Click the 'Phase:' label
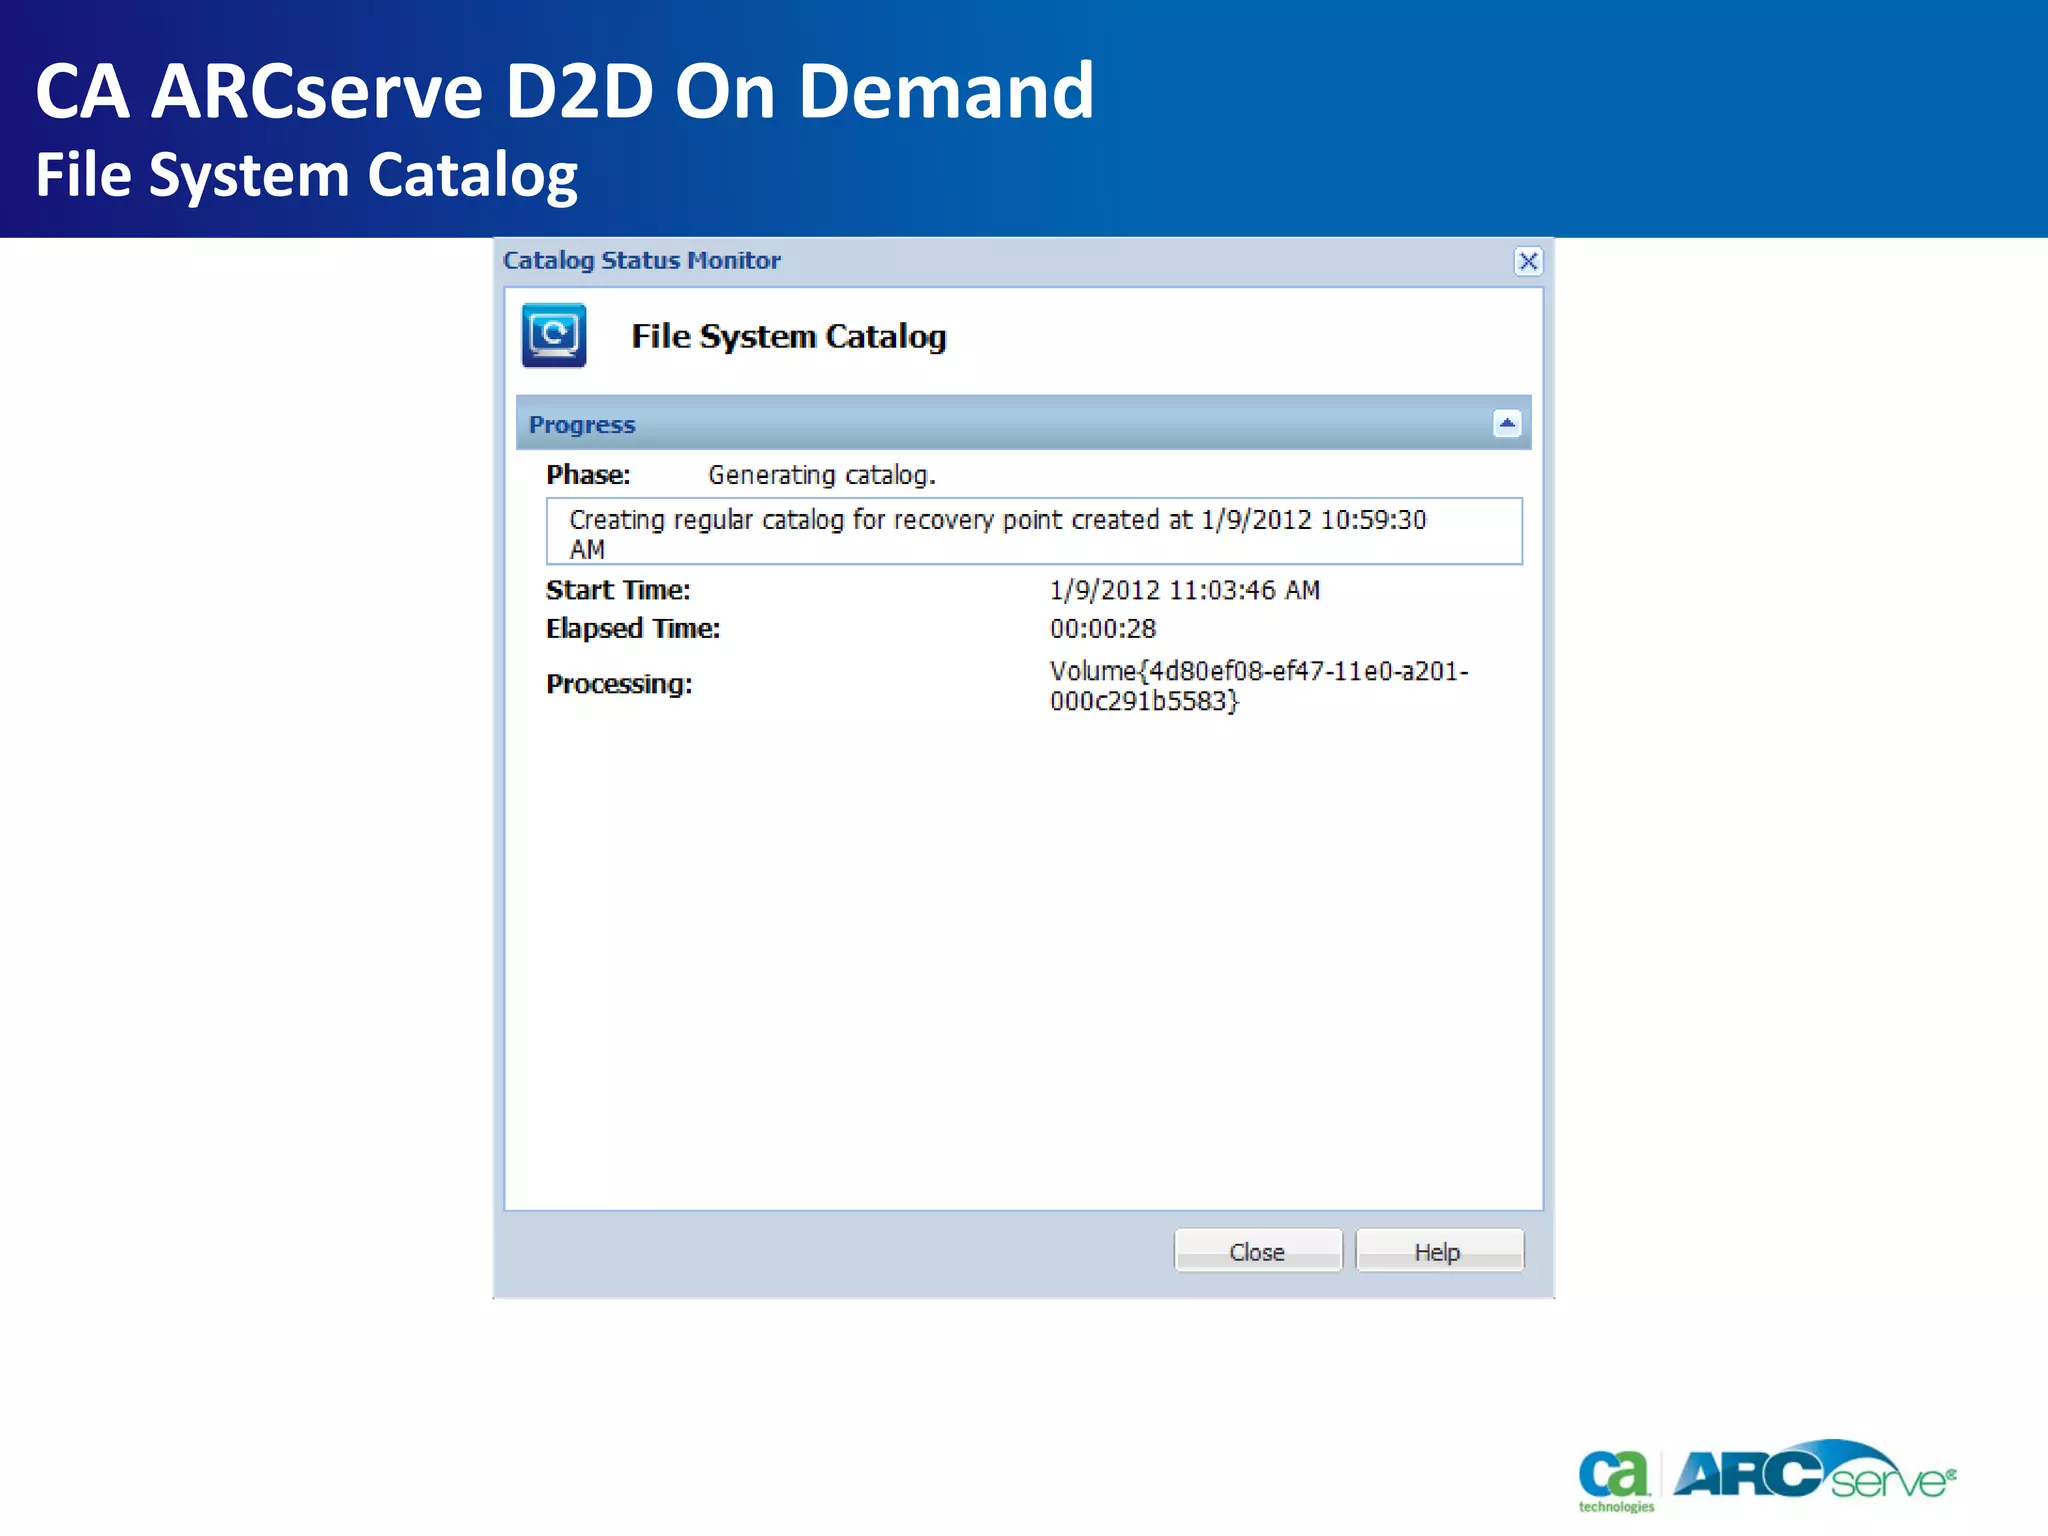Viewport: 2048px width, 1536px height. [588, 475]
